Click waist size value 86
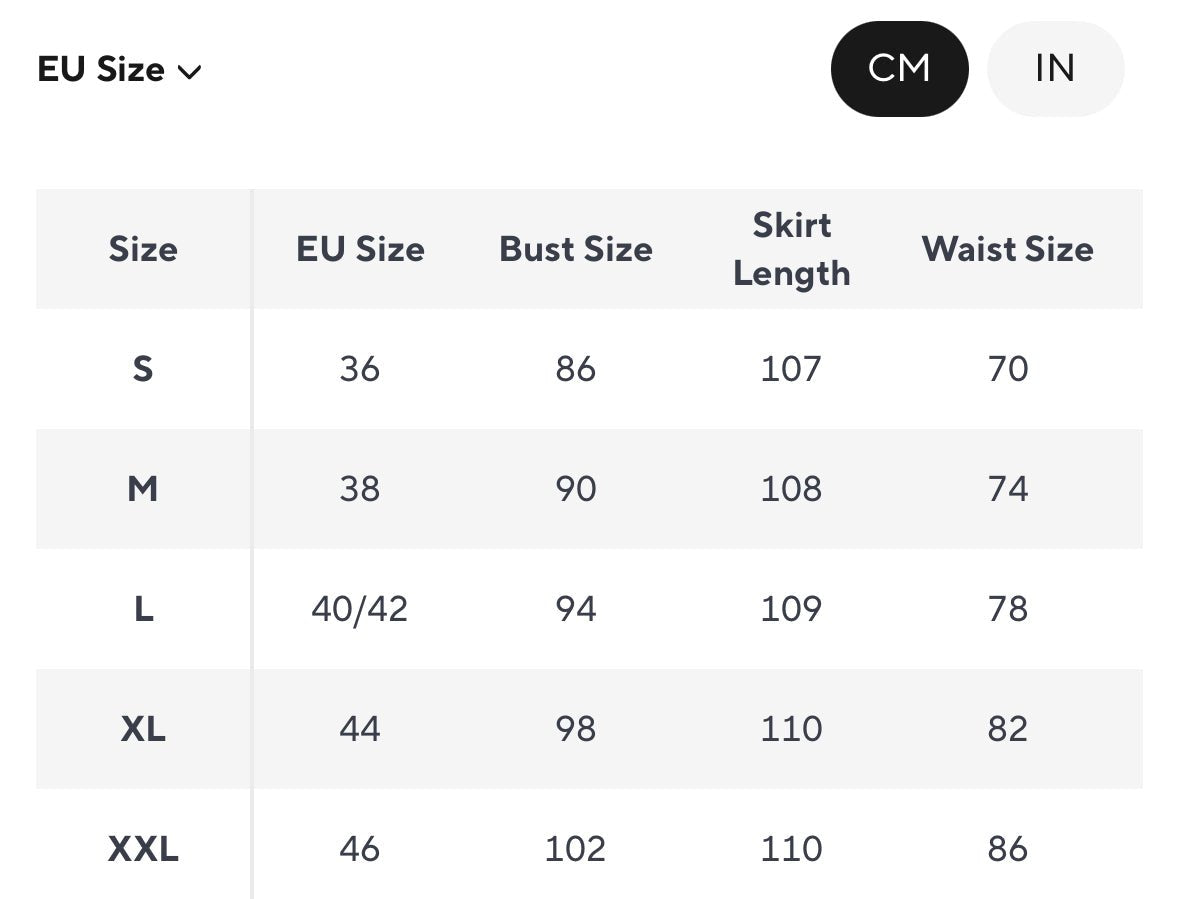 pos(1007,849)
